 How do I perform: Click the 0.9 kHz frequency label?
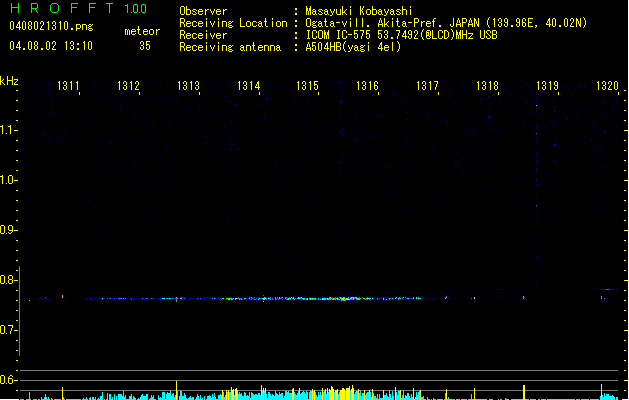tap(8, 230)
